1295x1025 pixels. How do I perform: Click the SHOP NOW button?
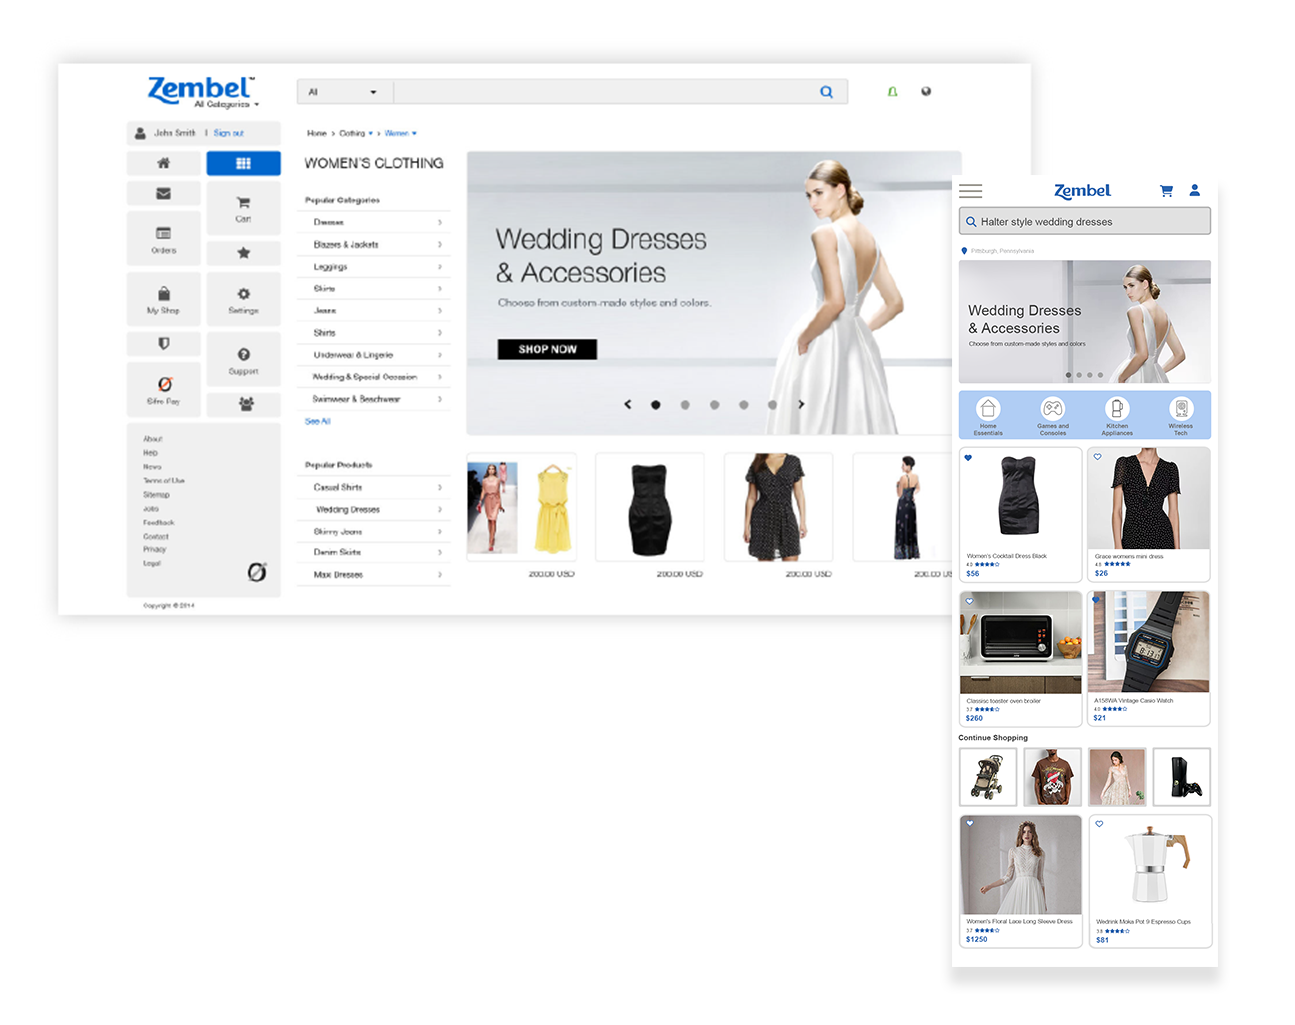pyautogui.click(x=547, y=349)
